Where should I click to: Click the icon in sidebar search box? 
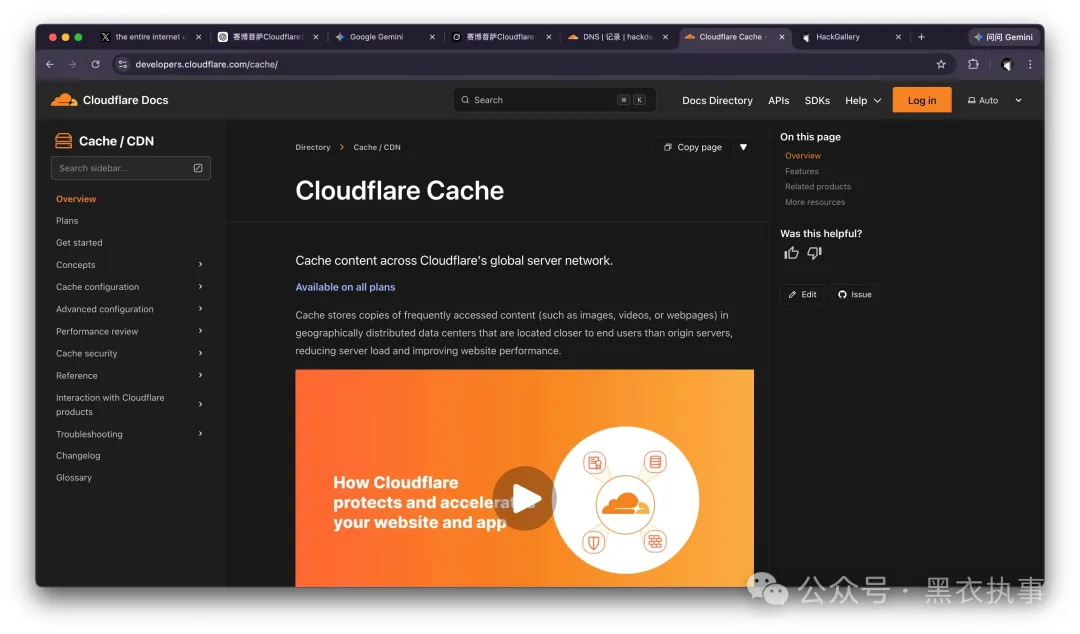coord(198,168)
